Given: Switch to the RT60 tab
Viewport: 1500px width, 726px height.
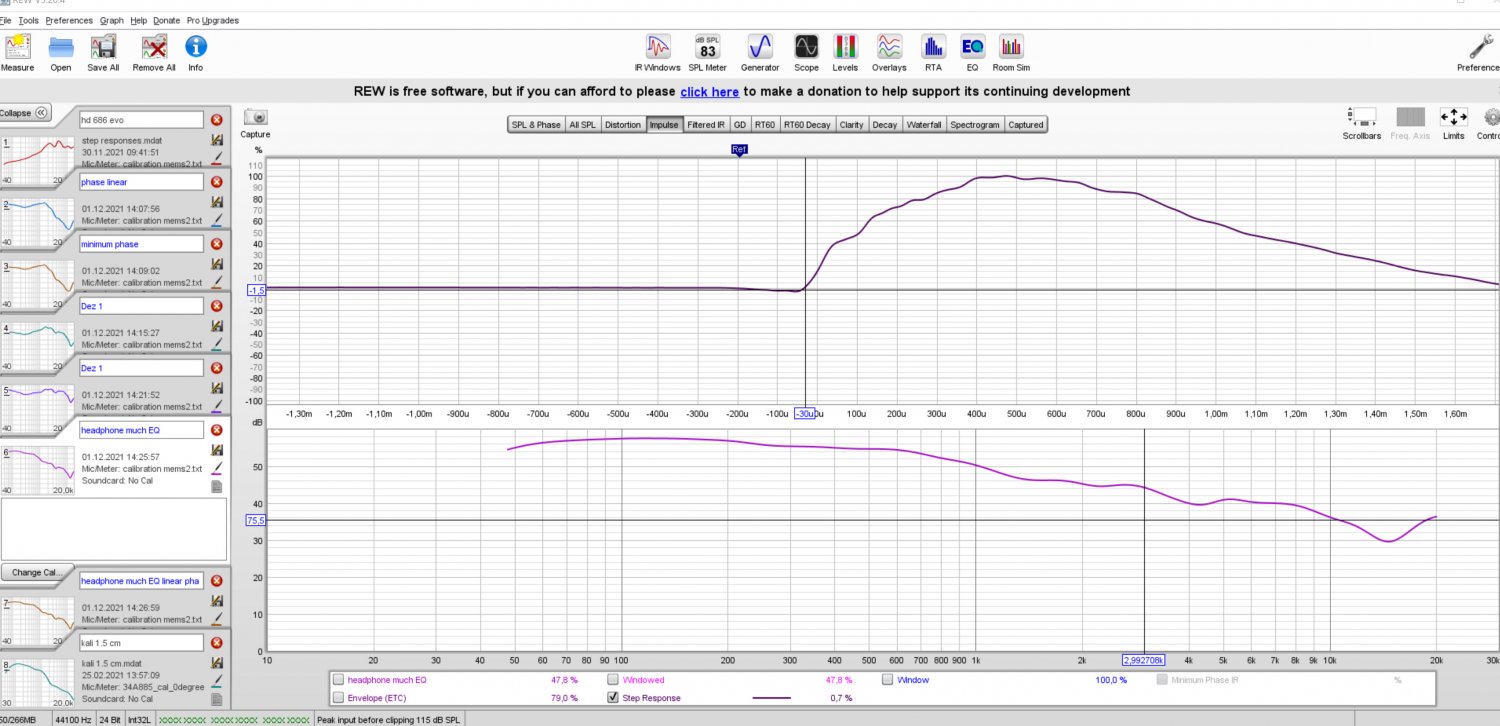Looking at the screenshot, I should click(765, 125).
